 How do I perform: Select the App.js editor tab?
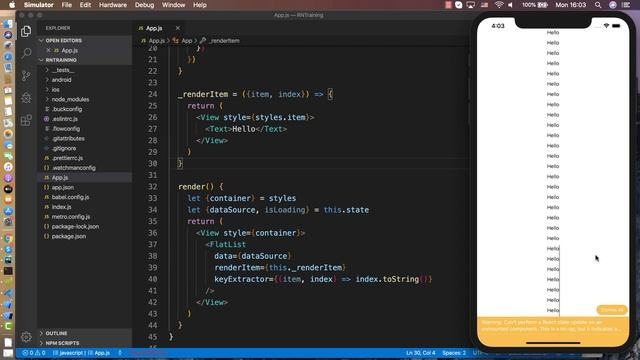pos(154,28)
